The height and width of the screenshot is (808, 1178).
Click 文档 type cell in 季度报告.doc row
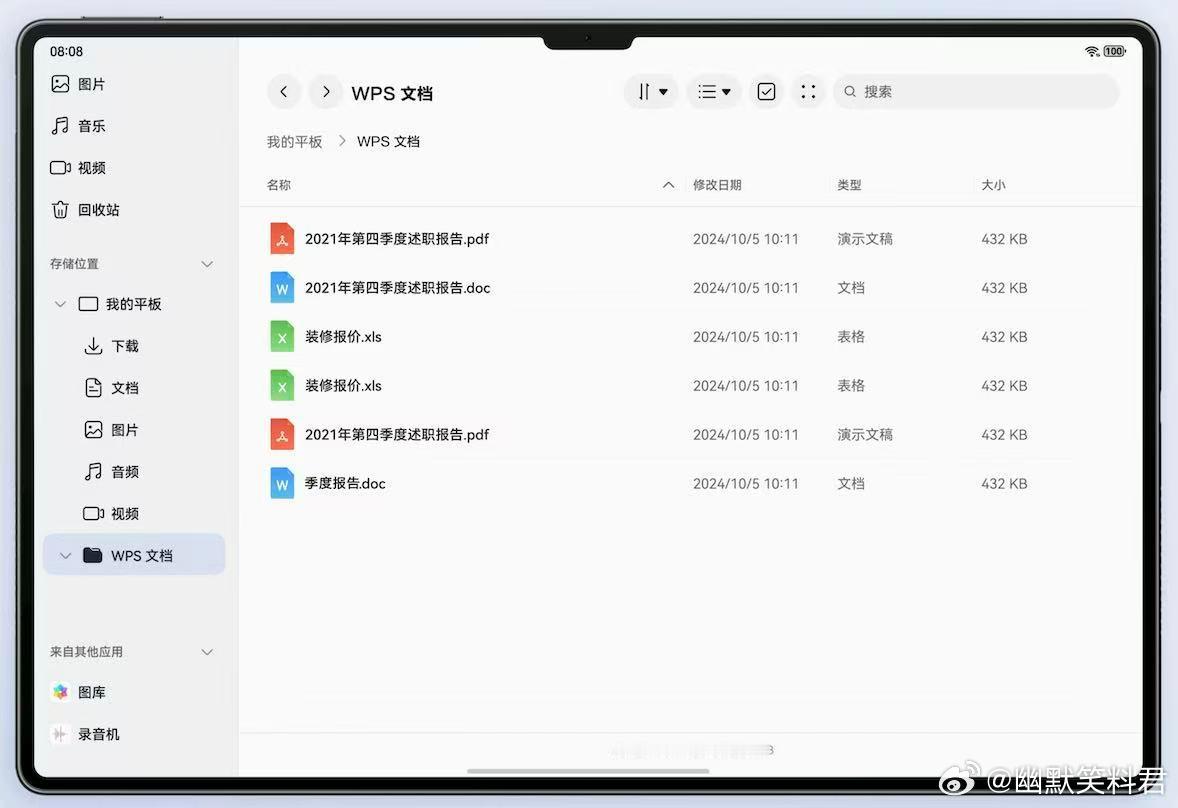point(851,484)
